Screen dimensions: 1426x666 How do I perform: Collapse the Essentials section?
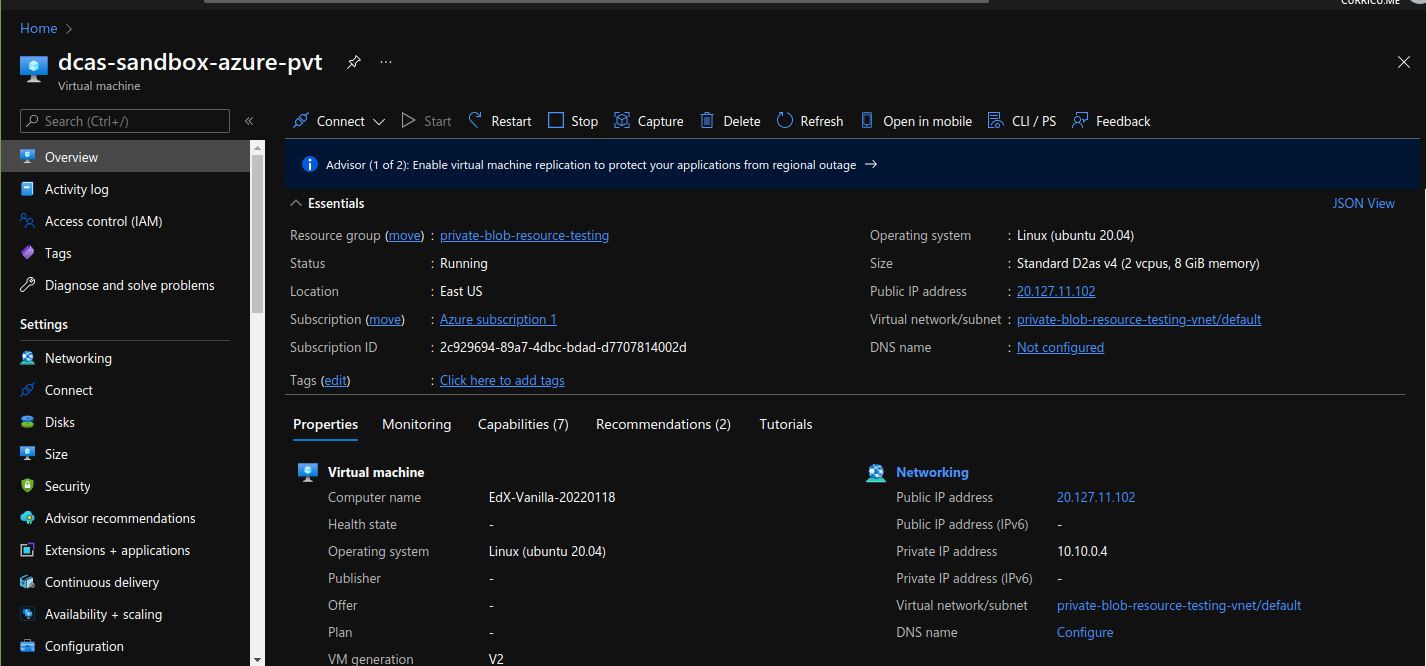296,203
